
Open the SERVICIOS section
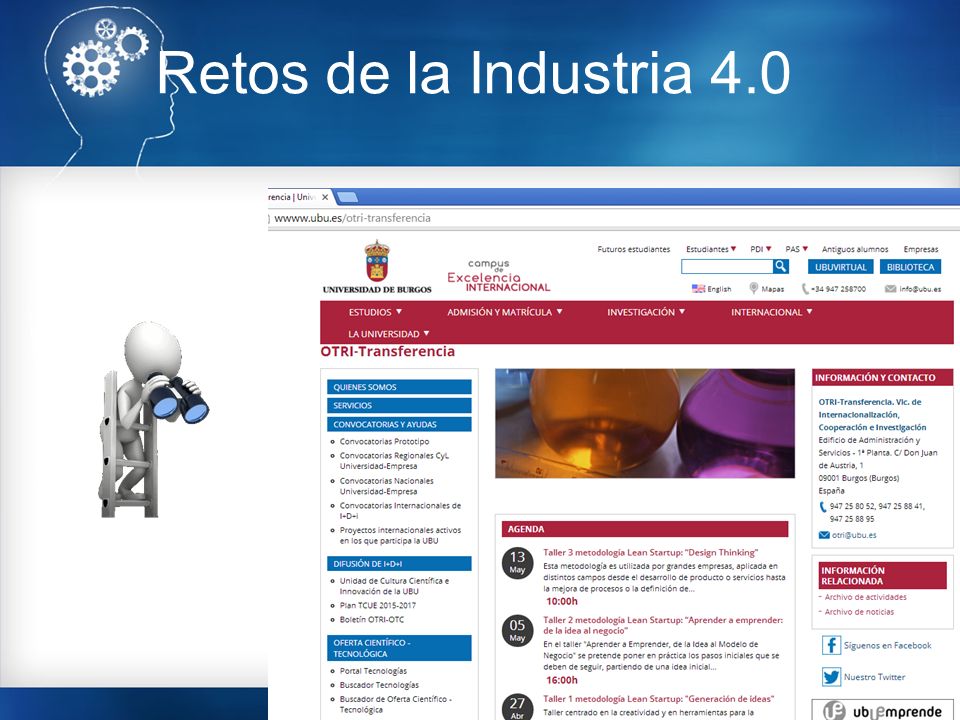click(x=399, y=405)
